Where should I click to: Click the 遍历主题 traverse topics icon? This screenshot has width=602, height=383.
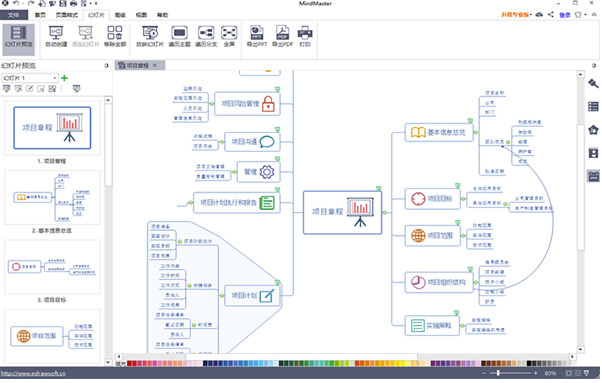tap(179, 36)
